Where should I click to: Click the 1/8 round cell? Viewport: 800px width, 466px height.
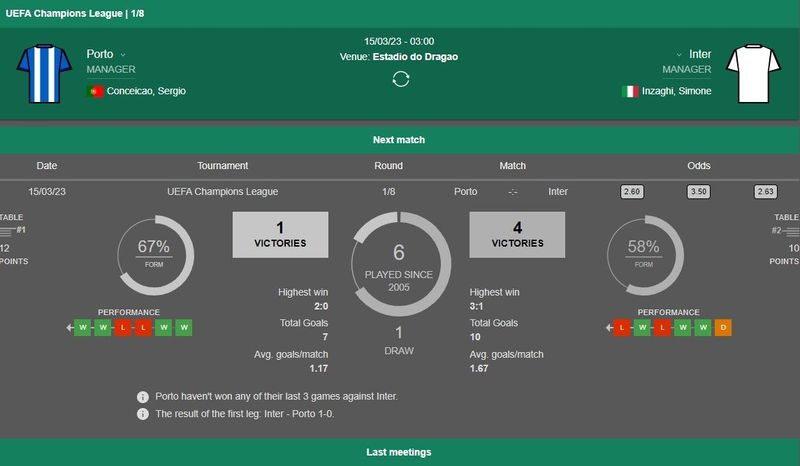pyautogui.click(x=388, y=192)
